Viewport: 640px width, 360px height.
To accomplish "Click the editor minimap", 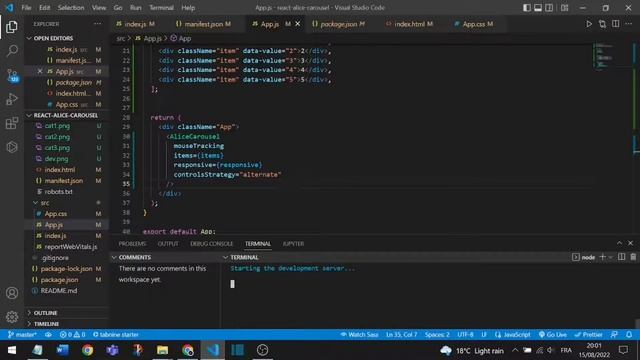I will pos(604,56).
